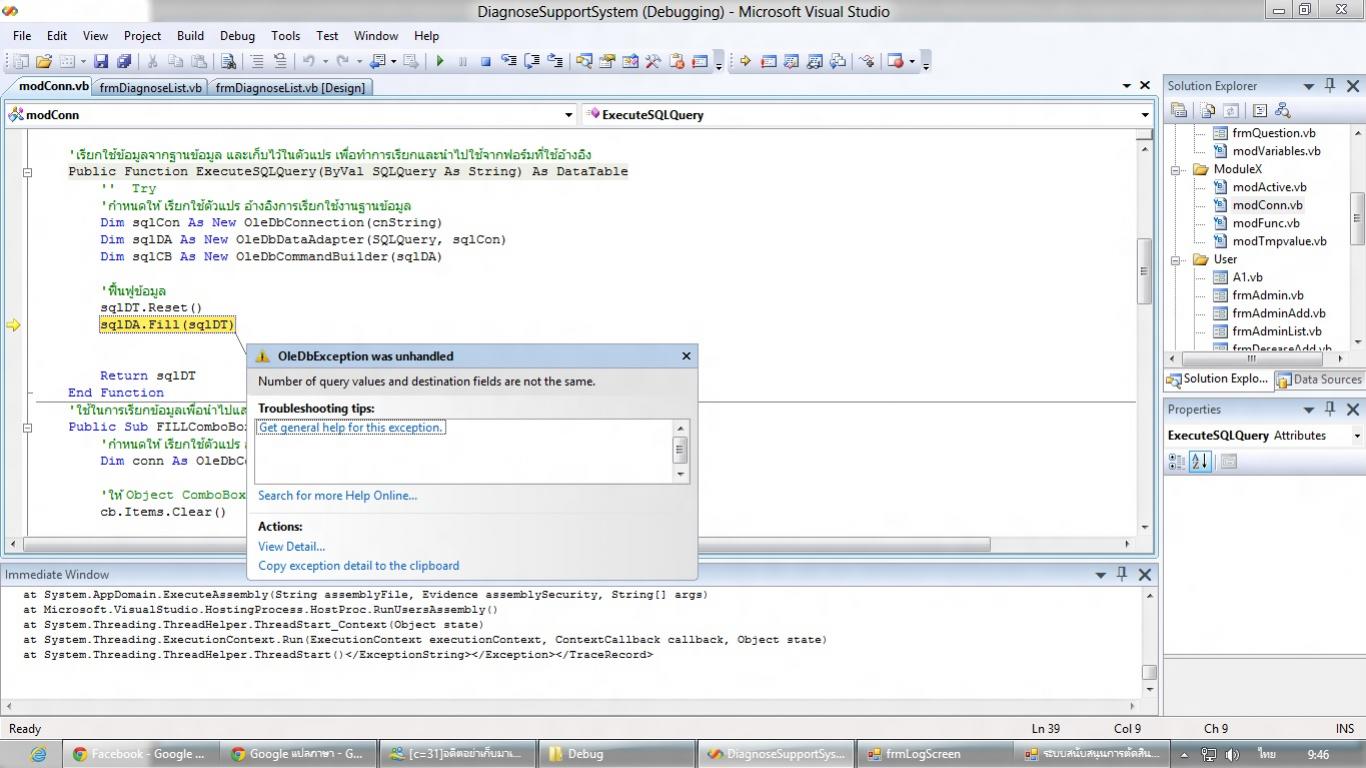
Task: Open the modConn class dropdown
Action: (x=569, y=115)
